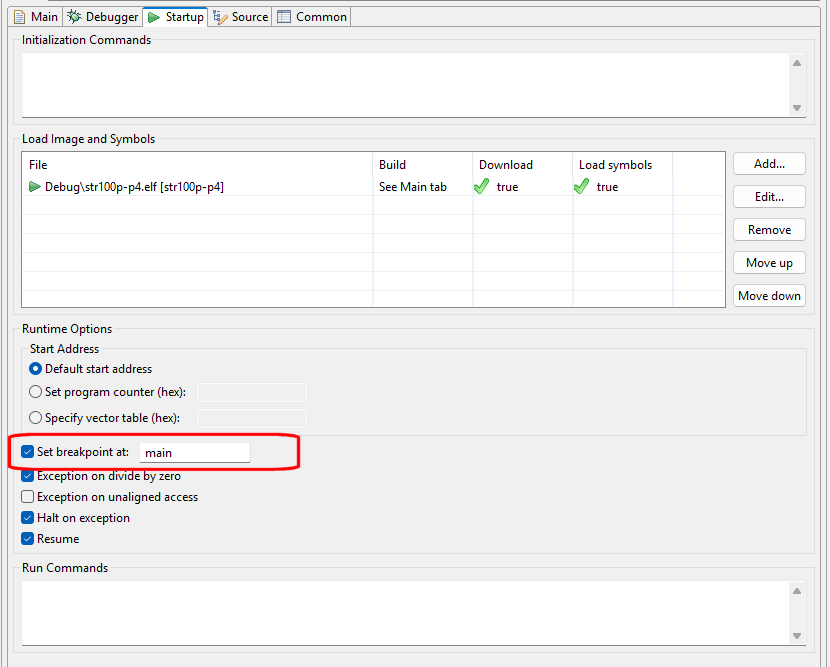This screenshot has height=667, width=830.
Task: Click the green arrow icon on Startup tab
Action: pos(154,16)
